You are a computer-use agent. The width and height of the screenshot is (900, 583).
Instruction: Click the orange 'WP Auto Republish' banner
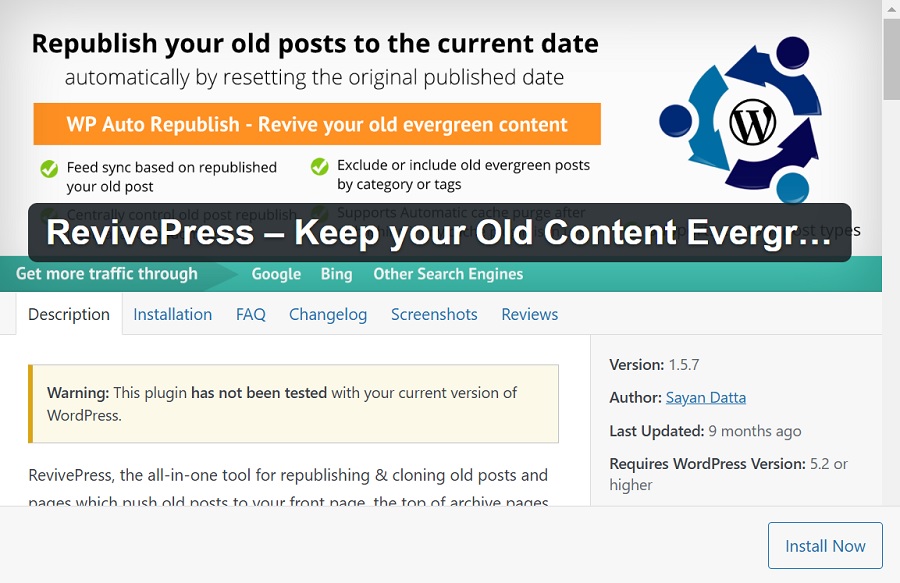(317, 123)
